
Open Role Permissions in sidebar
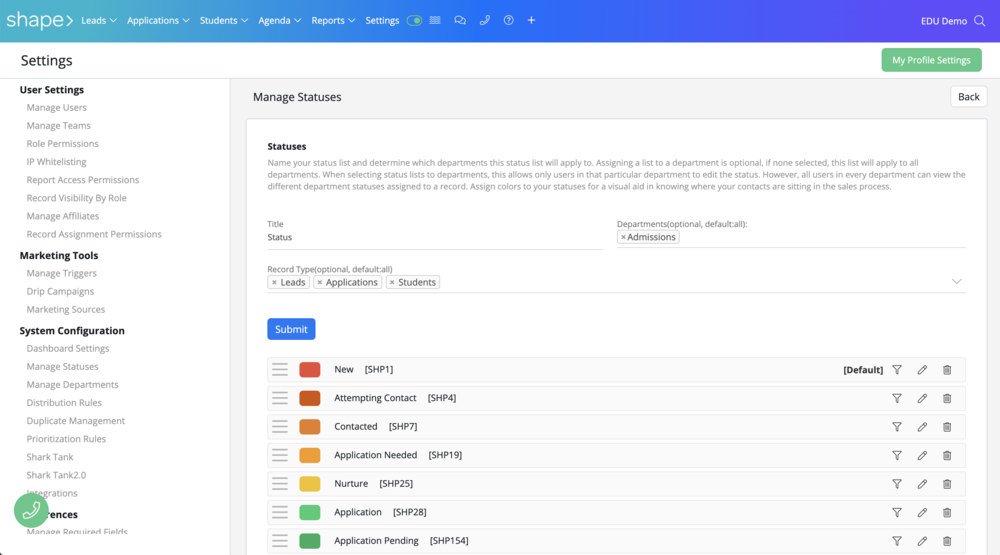coord(62,144)
